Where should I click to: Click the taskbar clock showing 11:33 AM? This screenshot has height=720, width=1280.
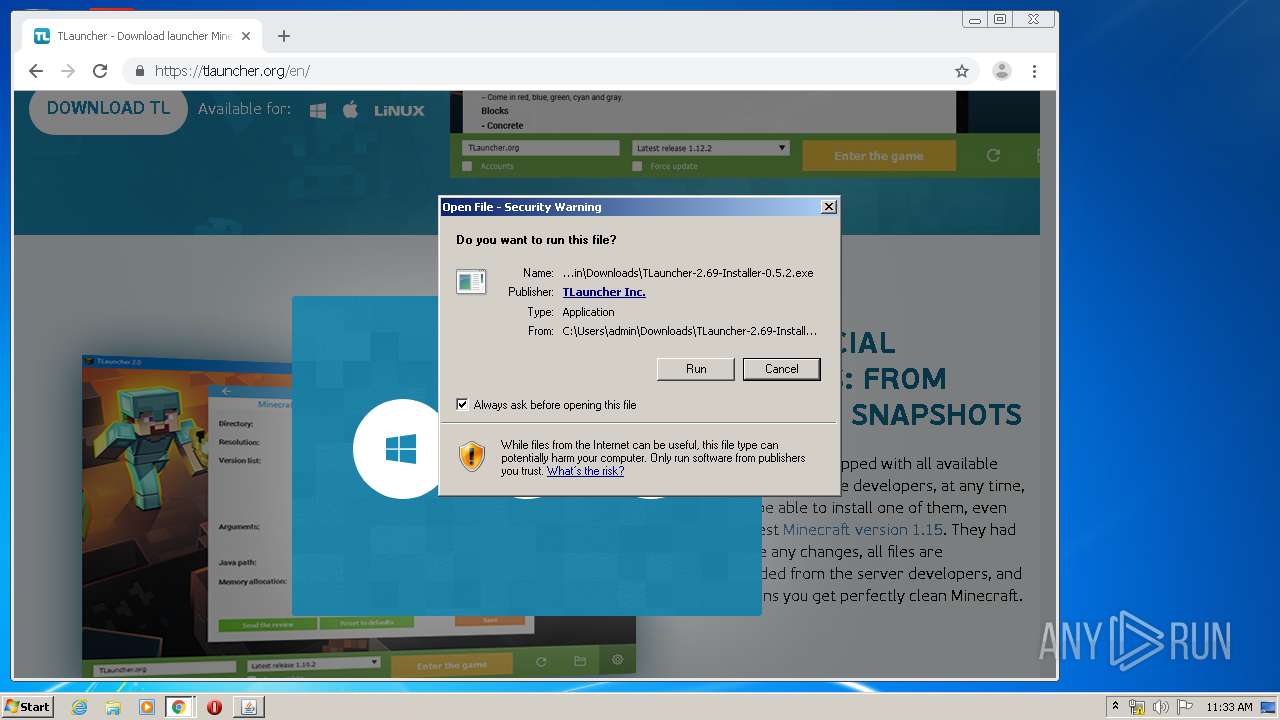click(1229, 707)
